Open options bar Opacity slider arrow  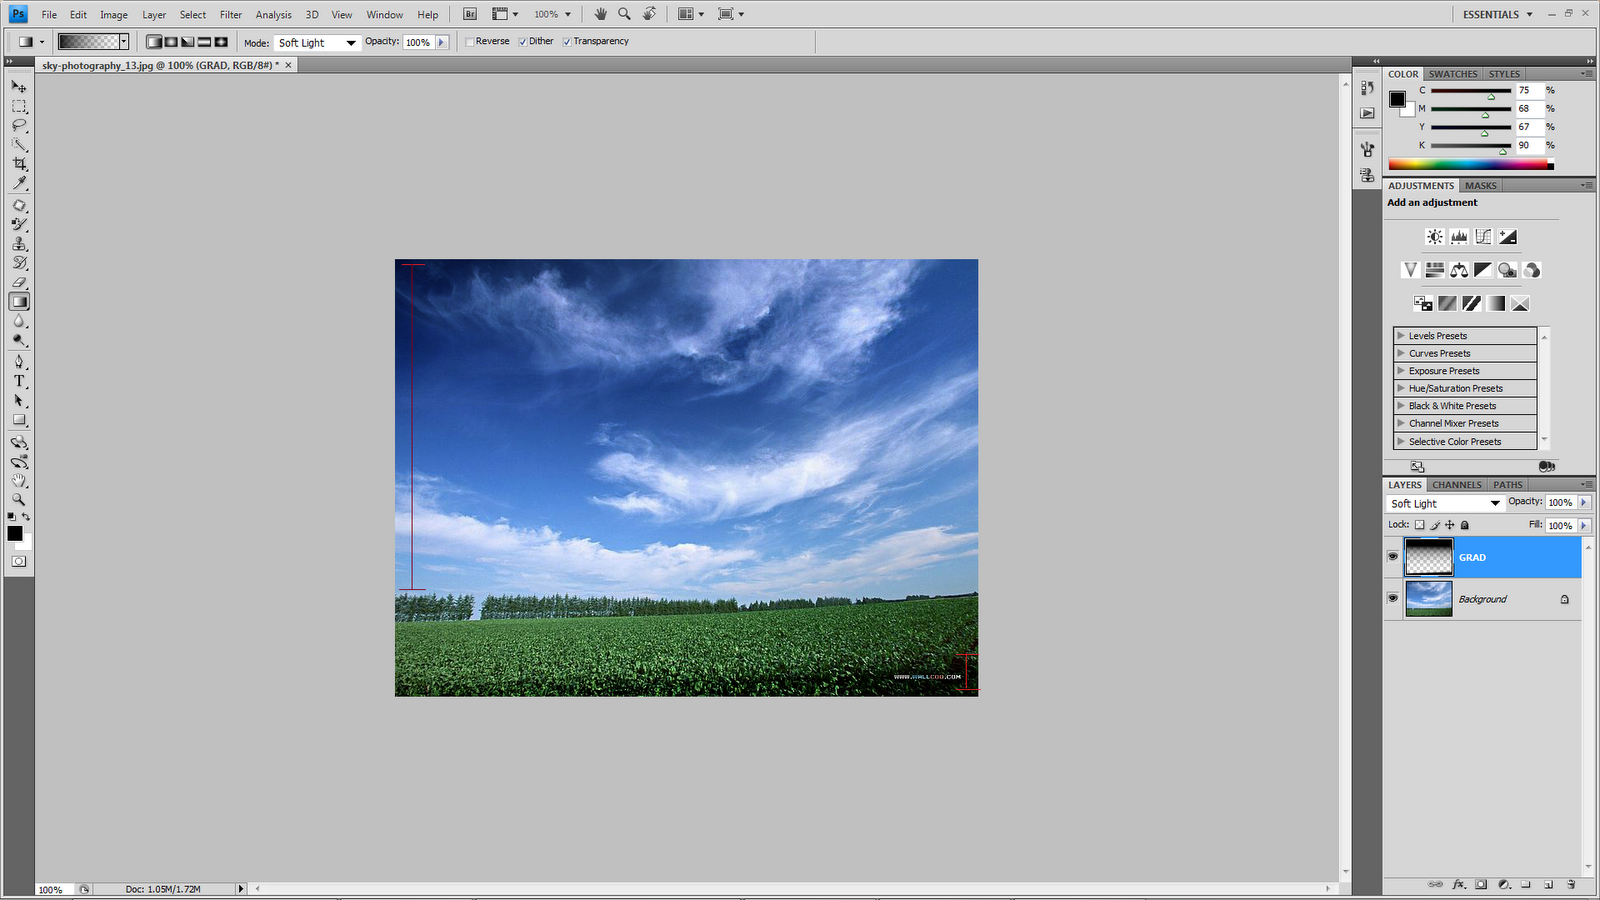[x=442, y=42]
